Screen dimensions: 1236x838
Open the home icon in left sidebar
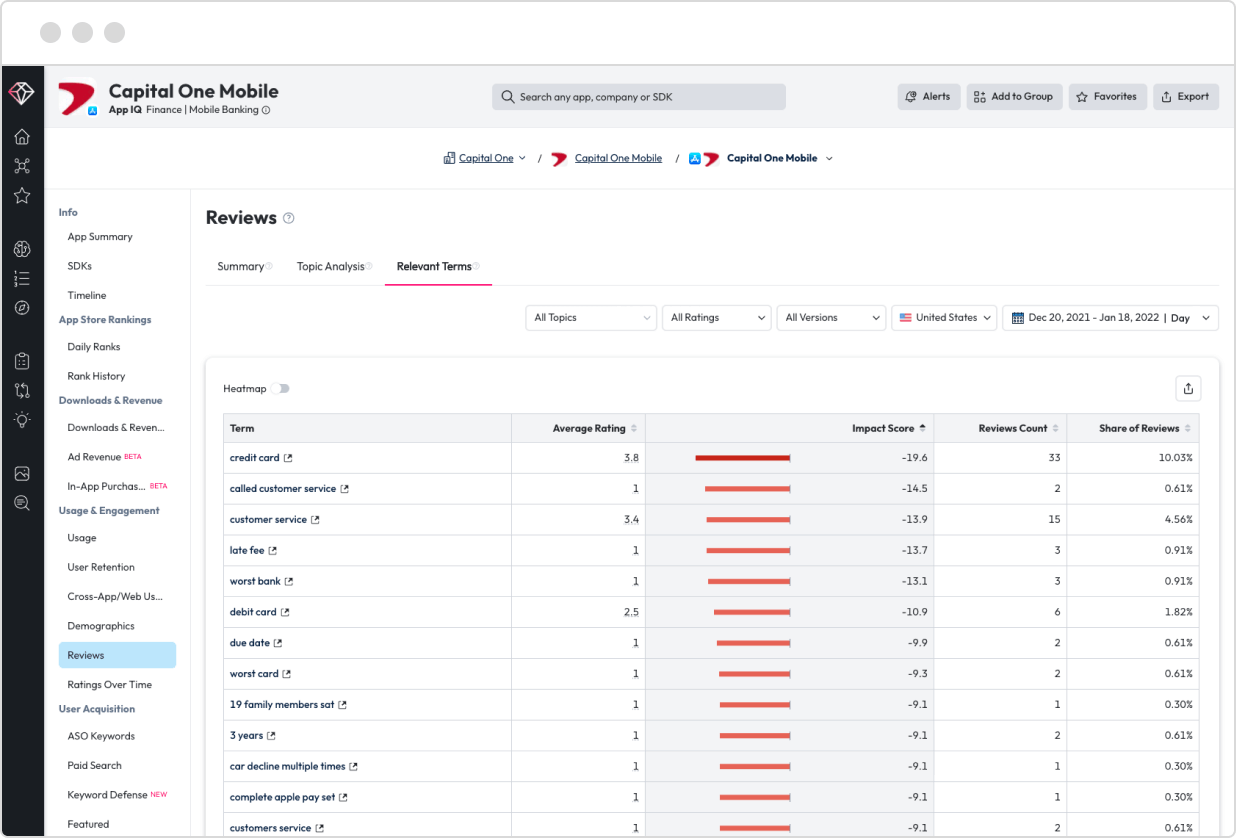(x=22, y=137)
